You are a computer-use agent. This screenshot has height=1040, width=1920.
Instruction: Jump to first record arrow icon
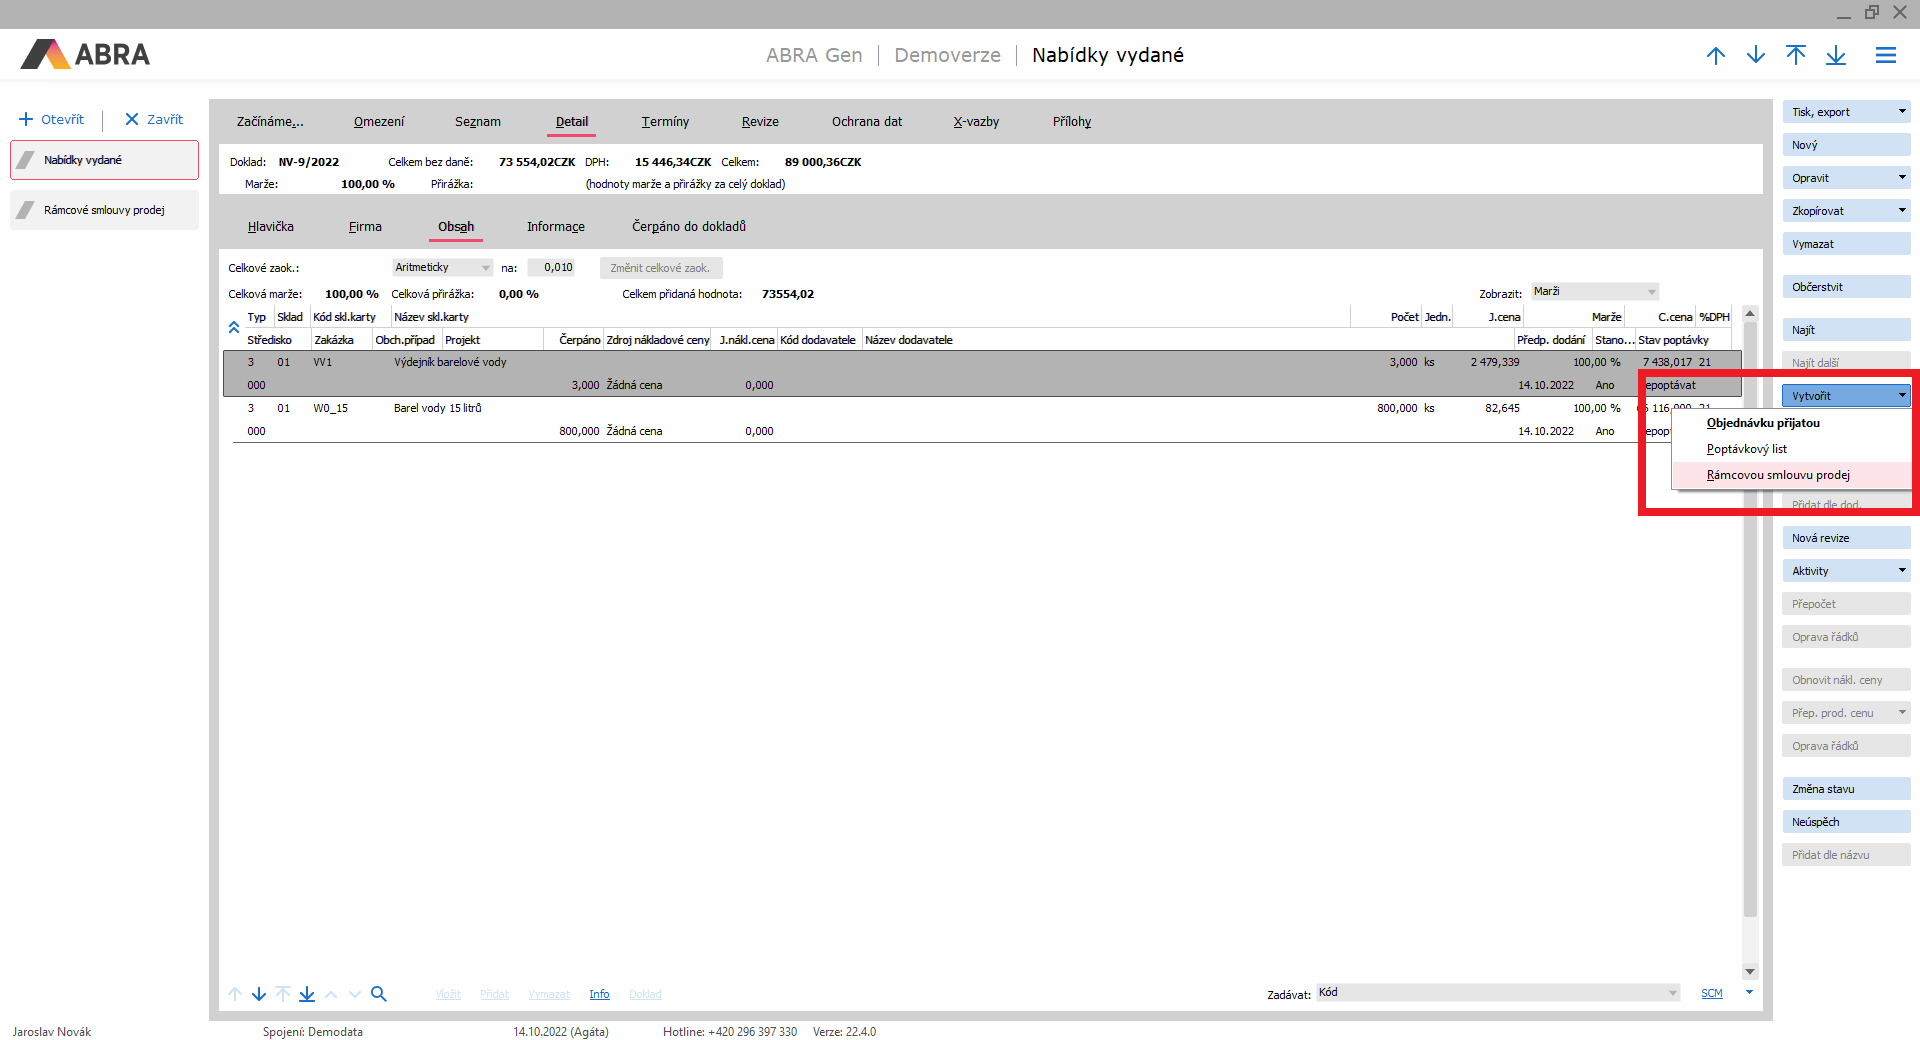pyautogui.click(x=1796, y=56)
